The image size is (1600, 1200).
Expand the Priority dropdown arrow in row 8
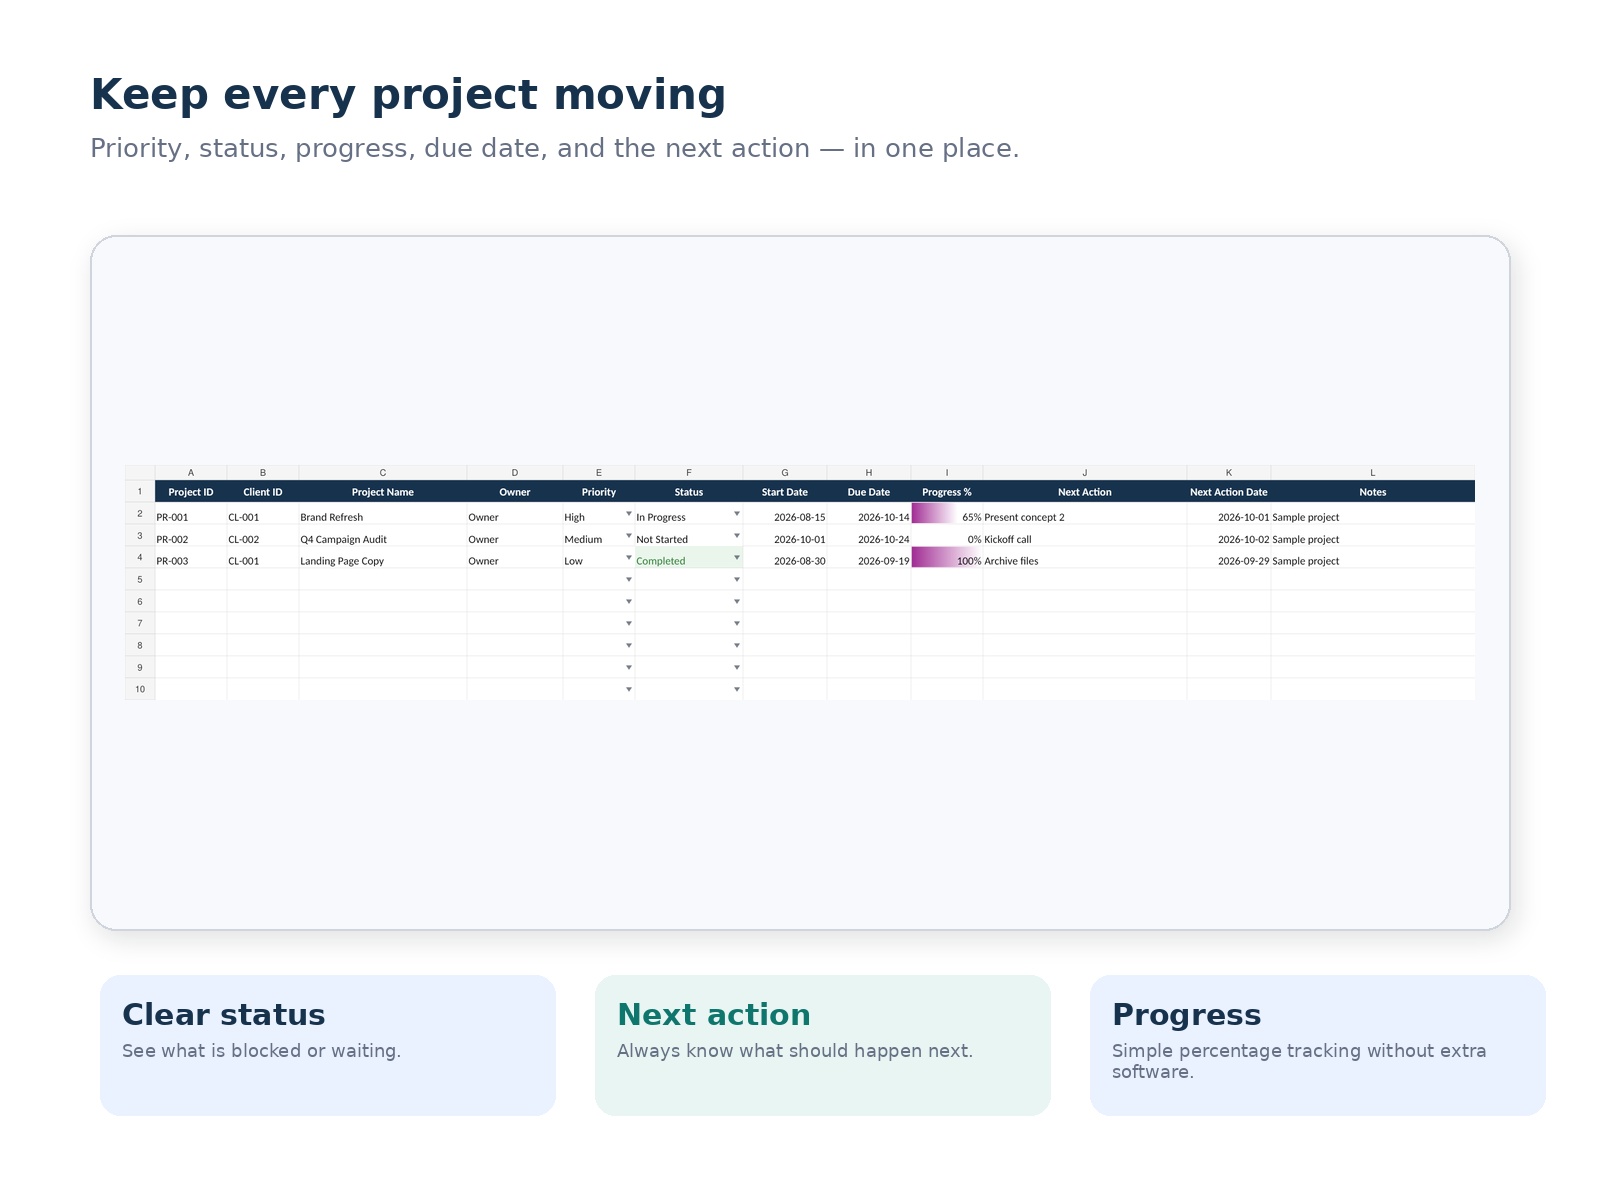point(629,646)
